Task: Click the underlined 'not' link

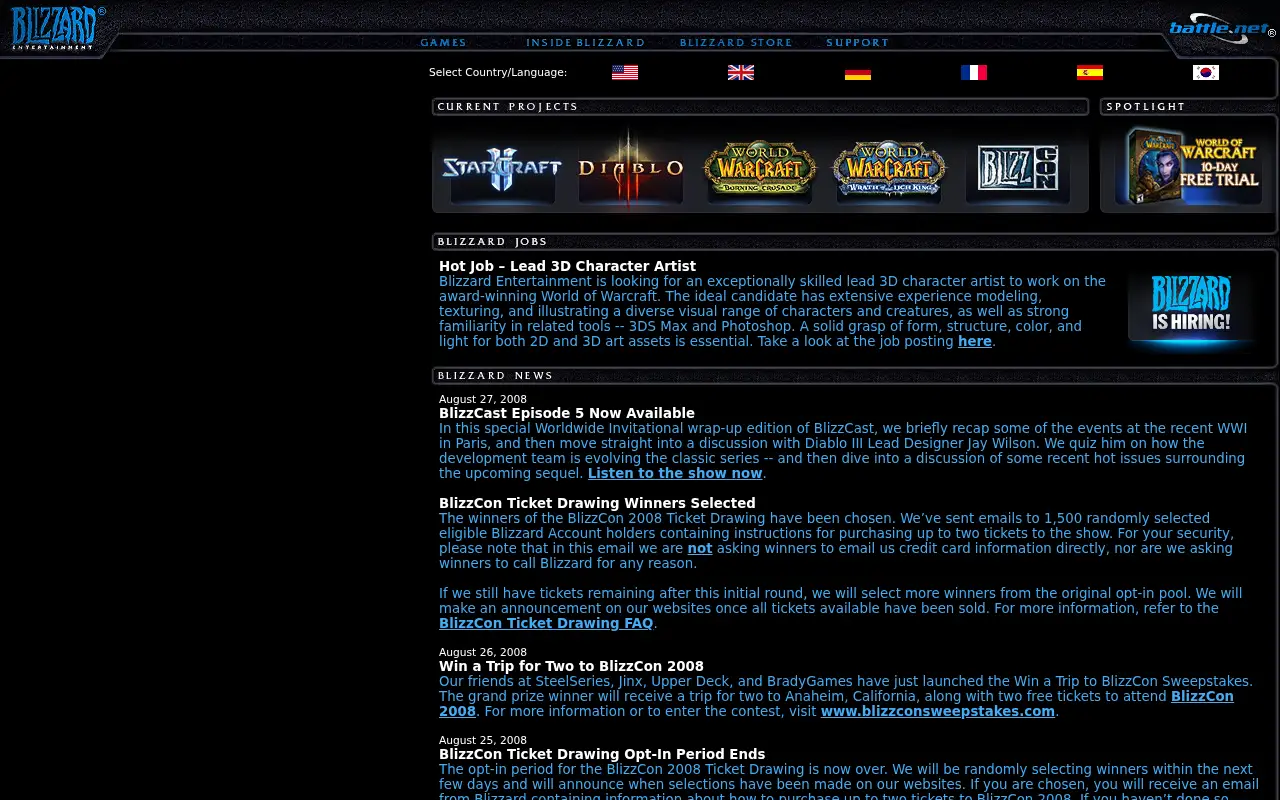Action: point(700,548)
